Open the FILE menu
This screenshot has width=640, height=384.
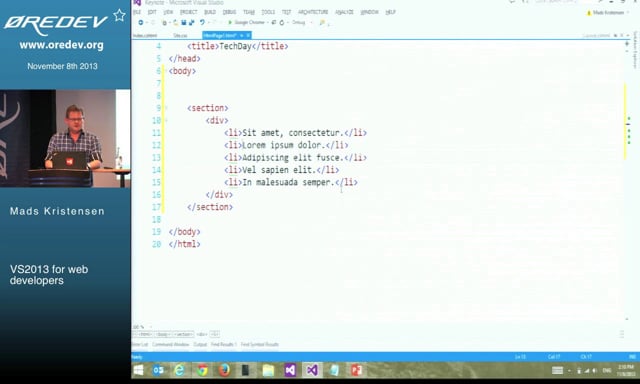136,12
